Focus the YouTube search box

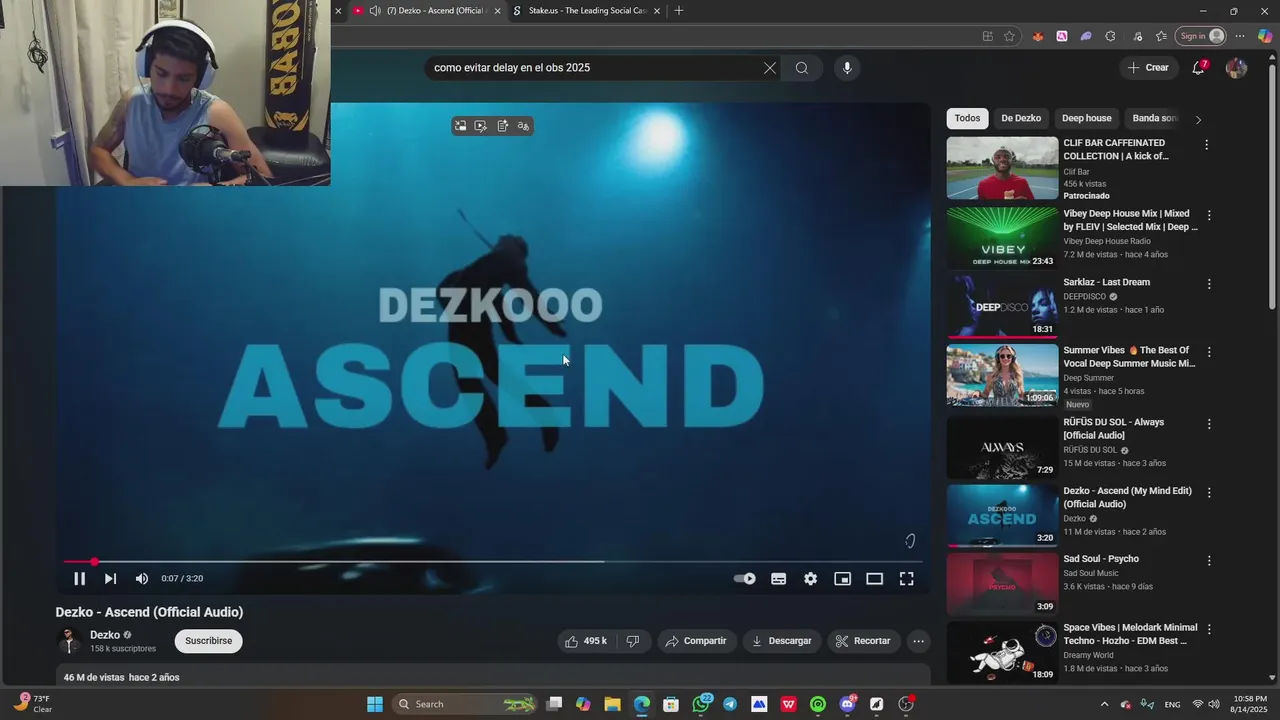(592, 68)
